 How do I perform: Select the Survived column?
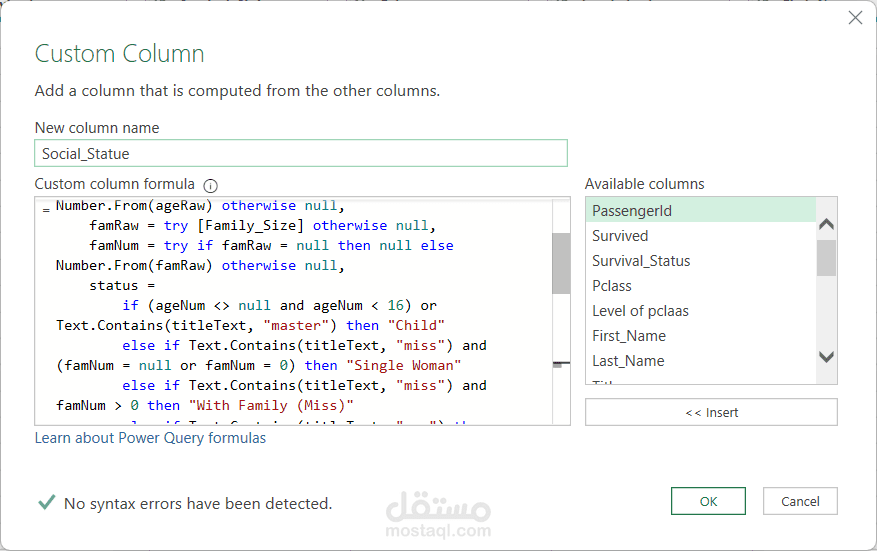click(x=620, y=236)
